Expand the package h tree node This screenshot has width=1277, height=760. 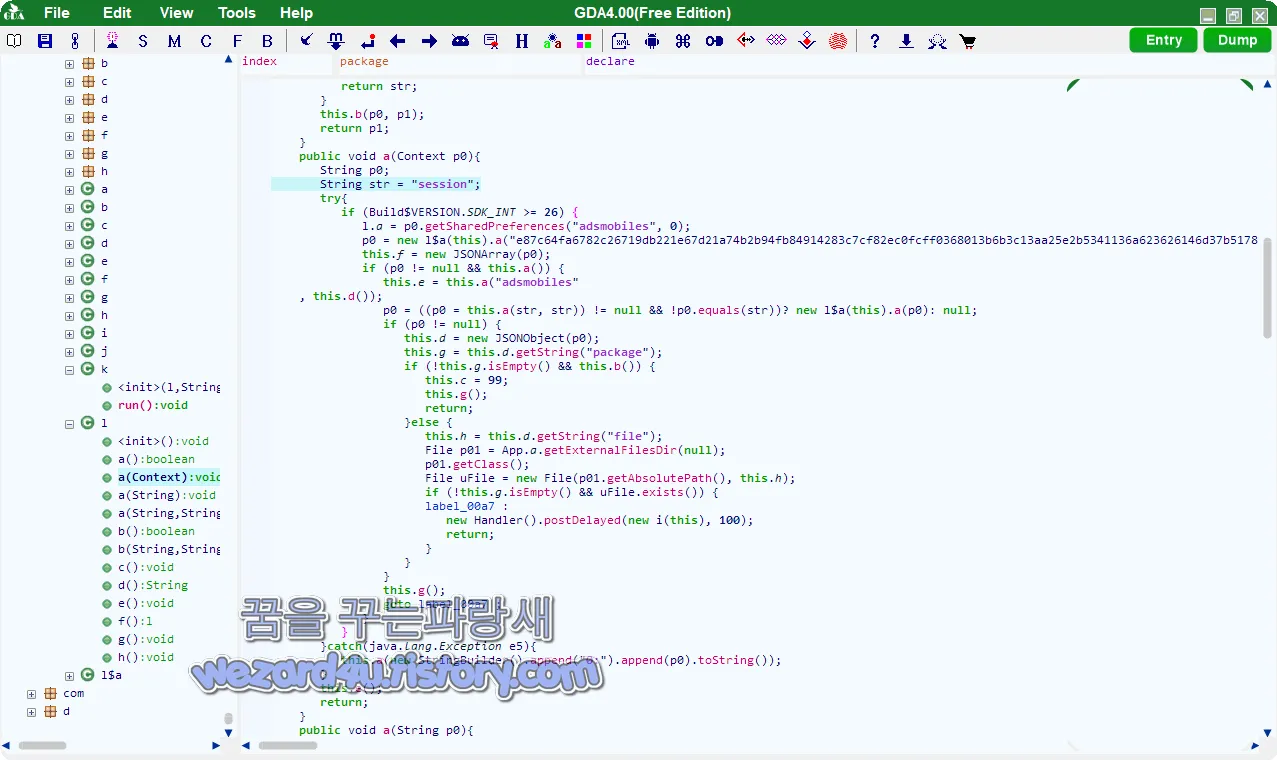click(70, 171)
